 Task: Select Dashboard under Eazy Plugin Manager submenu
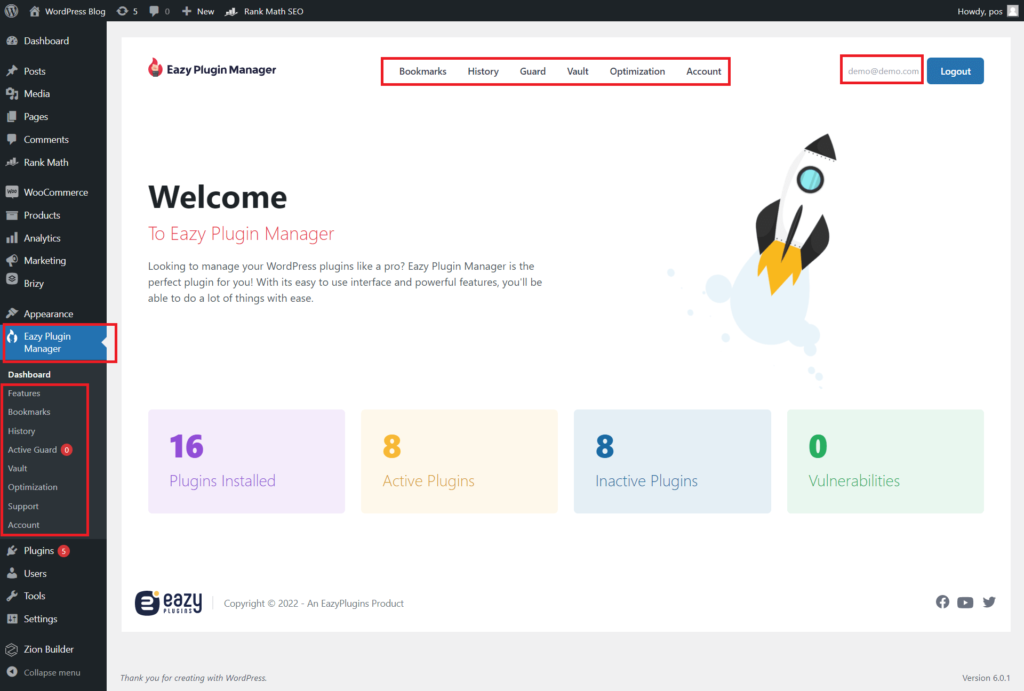29,374
